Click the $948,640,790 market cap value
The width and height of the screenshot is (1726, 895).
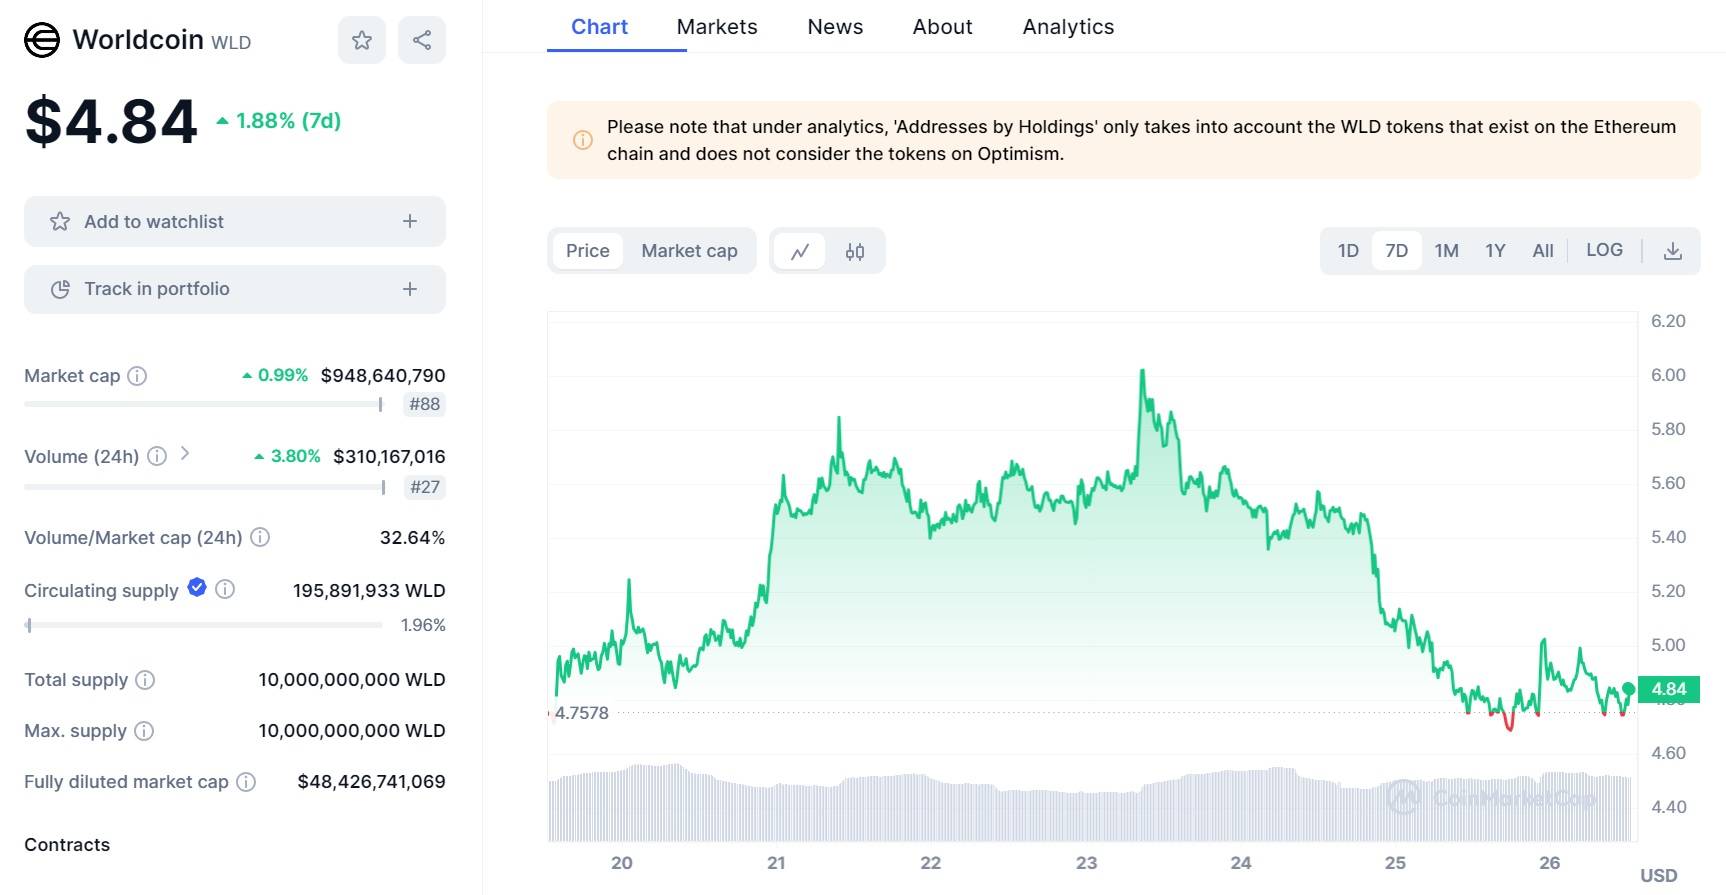(383, 376)
